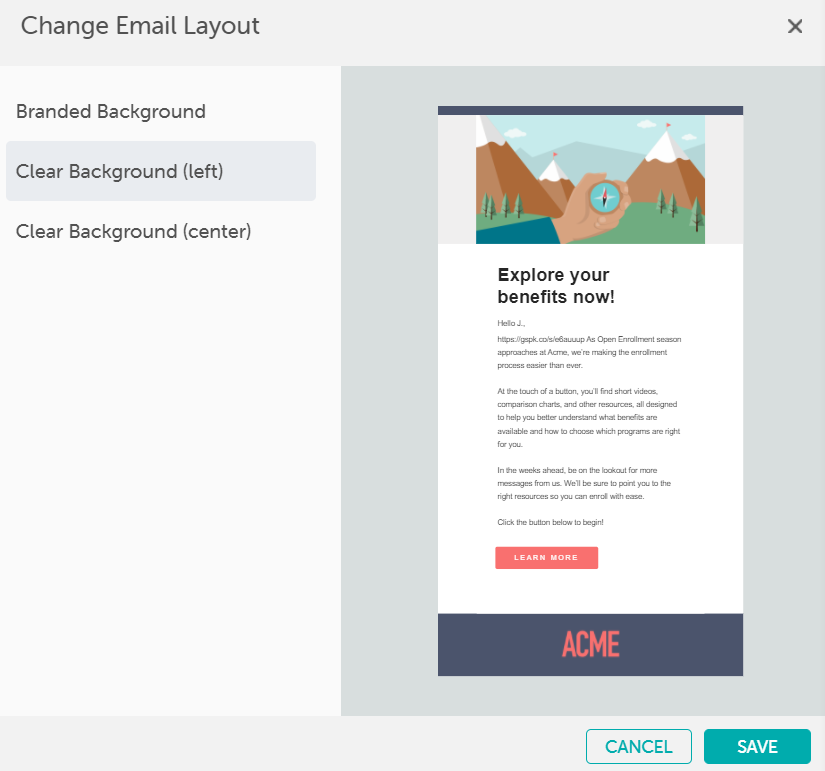Click the "At the touch of a button" paragraph
This screenshot has height=771, width=825.
click(588, 417)
